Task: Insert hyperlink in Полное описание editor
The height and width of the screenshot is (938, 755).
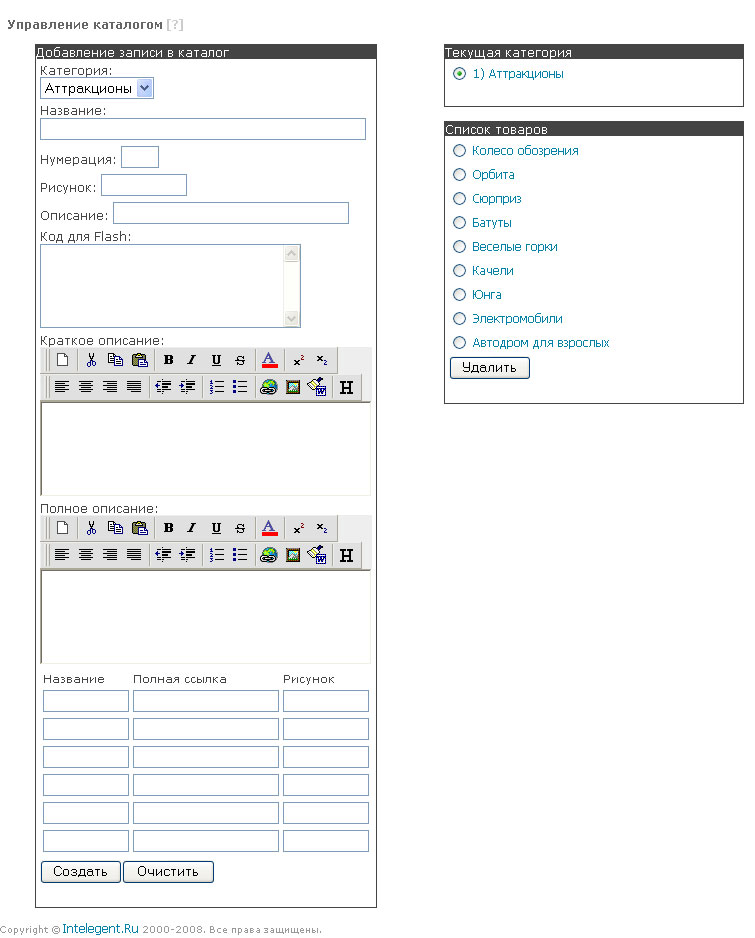Action: (x=269, y=555)
